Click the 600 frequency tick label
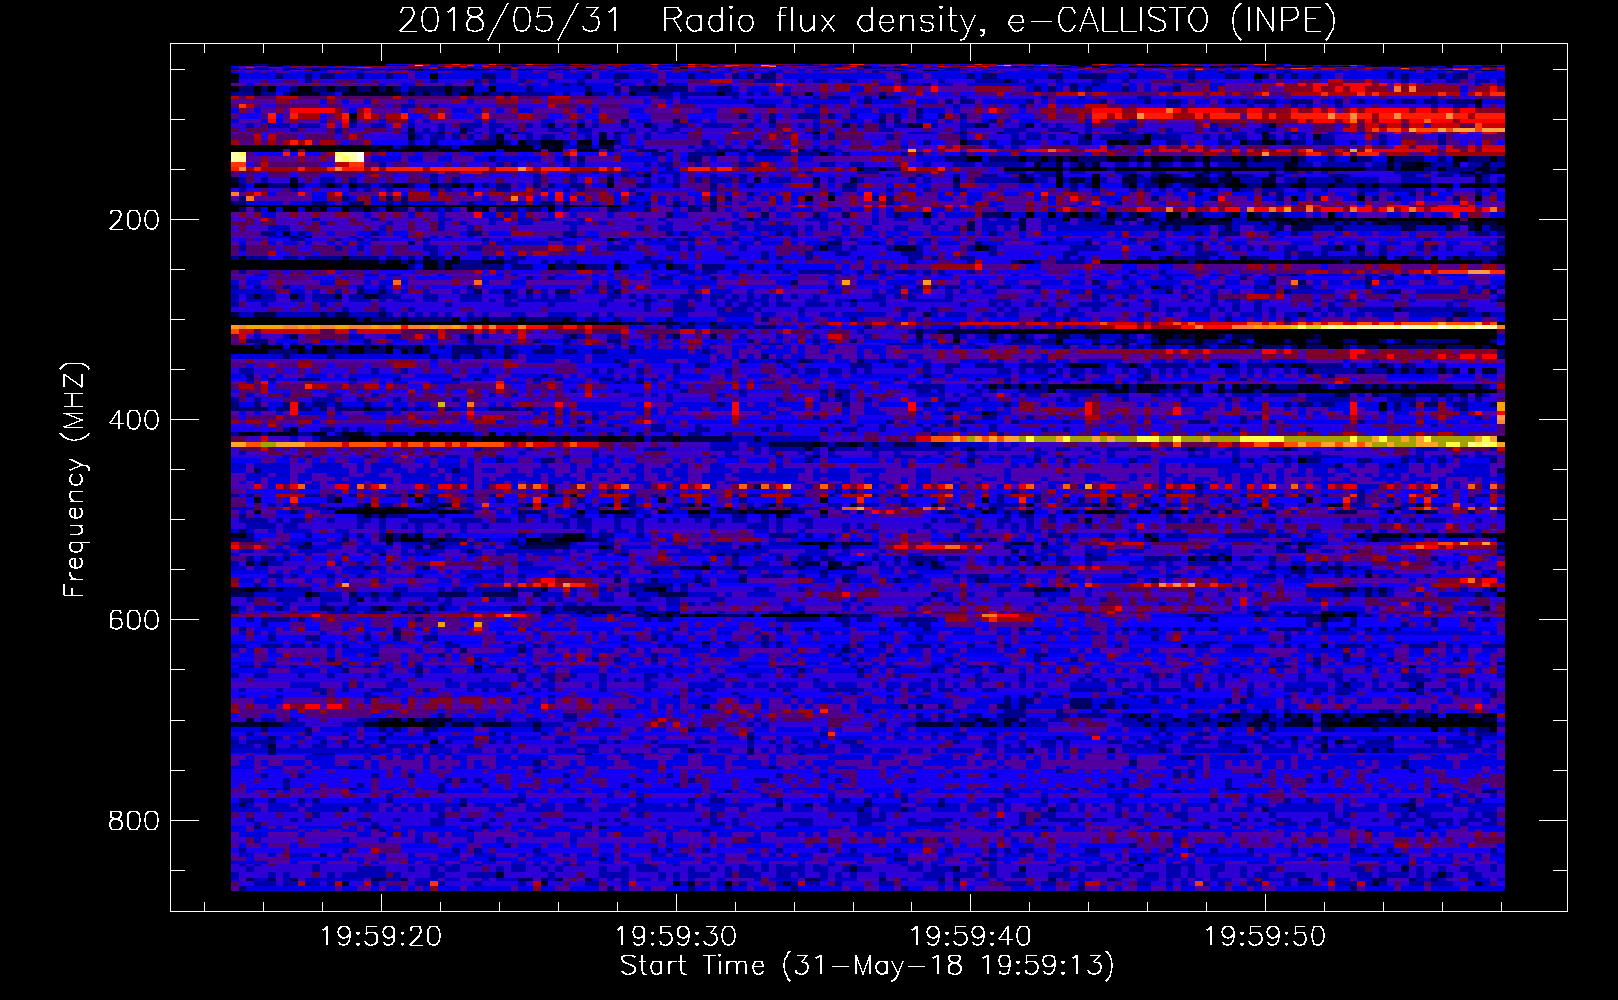Screen dimensions: 1618x1000 click(x=134, y=620)
